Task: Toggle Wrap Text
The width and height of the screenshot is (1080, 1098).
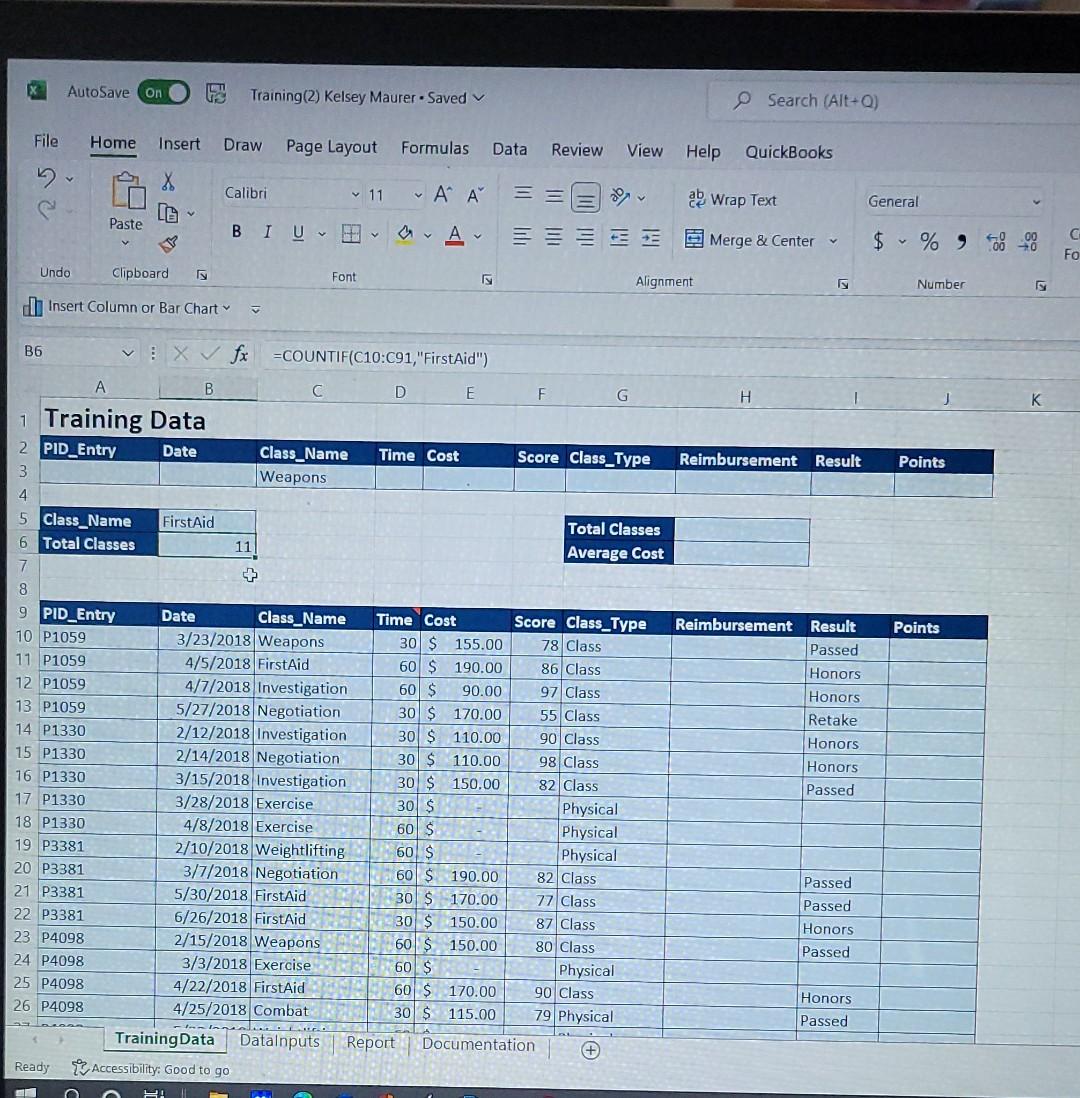Action: coord(733,200)
